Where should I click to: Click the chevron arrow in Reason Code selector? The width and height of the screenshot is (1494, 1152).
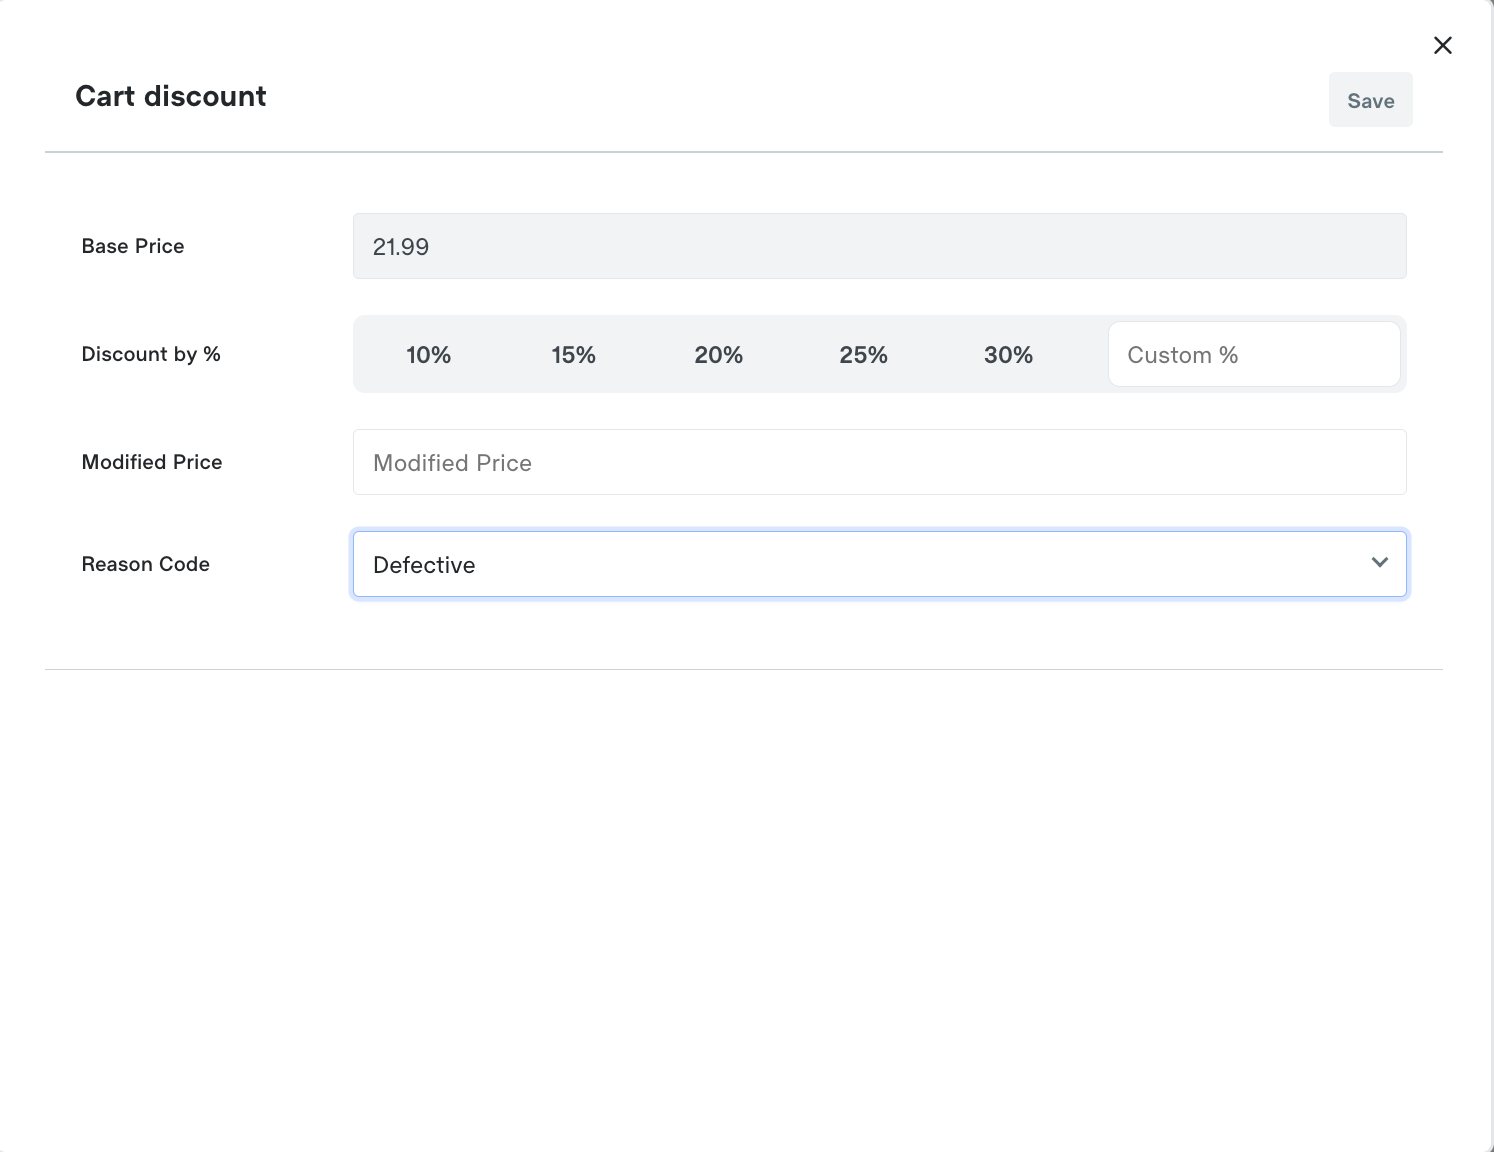tap(1380, 563)
